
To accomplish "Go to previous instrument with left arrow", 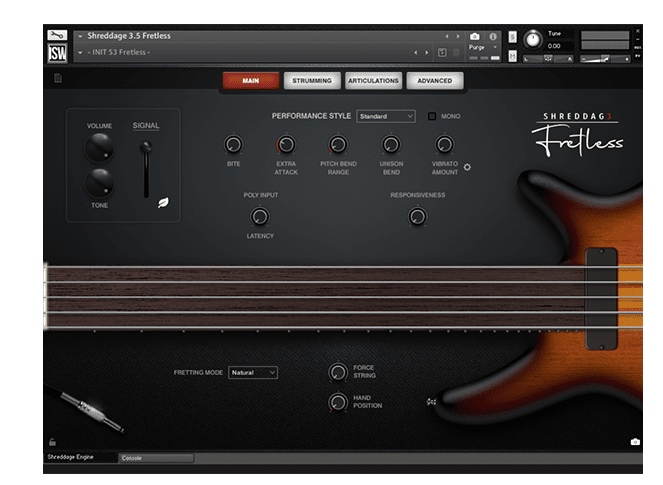I will (x=447, y=36).
